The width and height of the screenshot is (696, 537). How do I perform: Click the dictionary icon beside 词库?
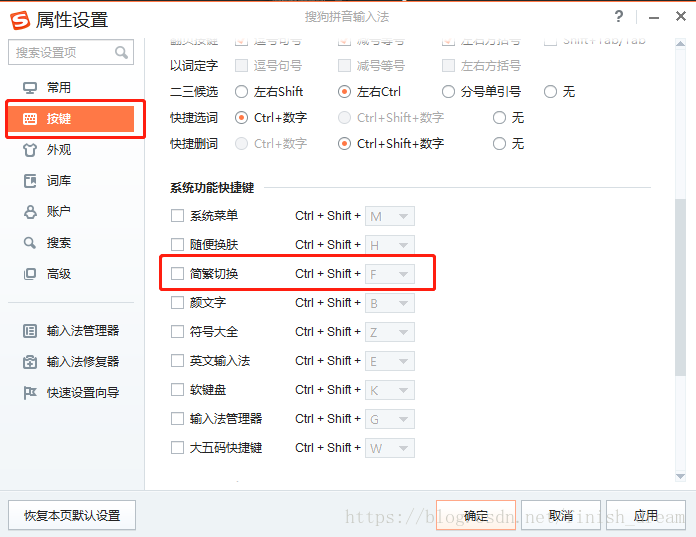point(30,181)
